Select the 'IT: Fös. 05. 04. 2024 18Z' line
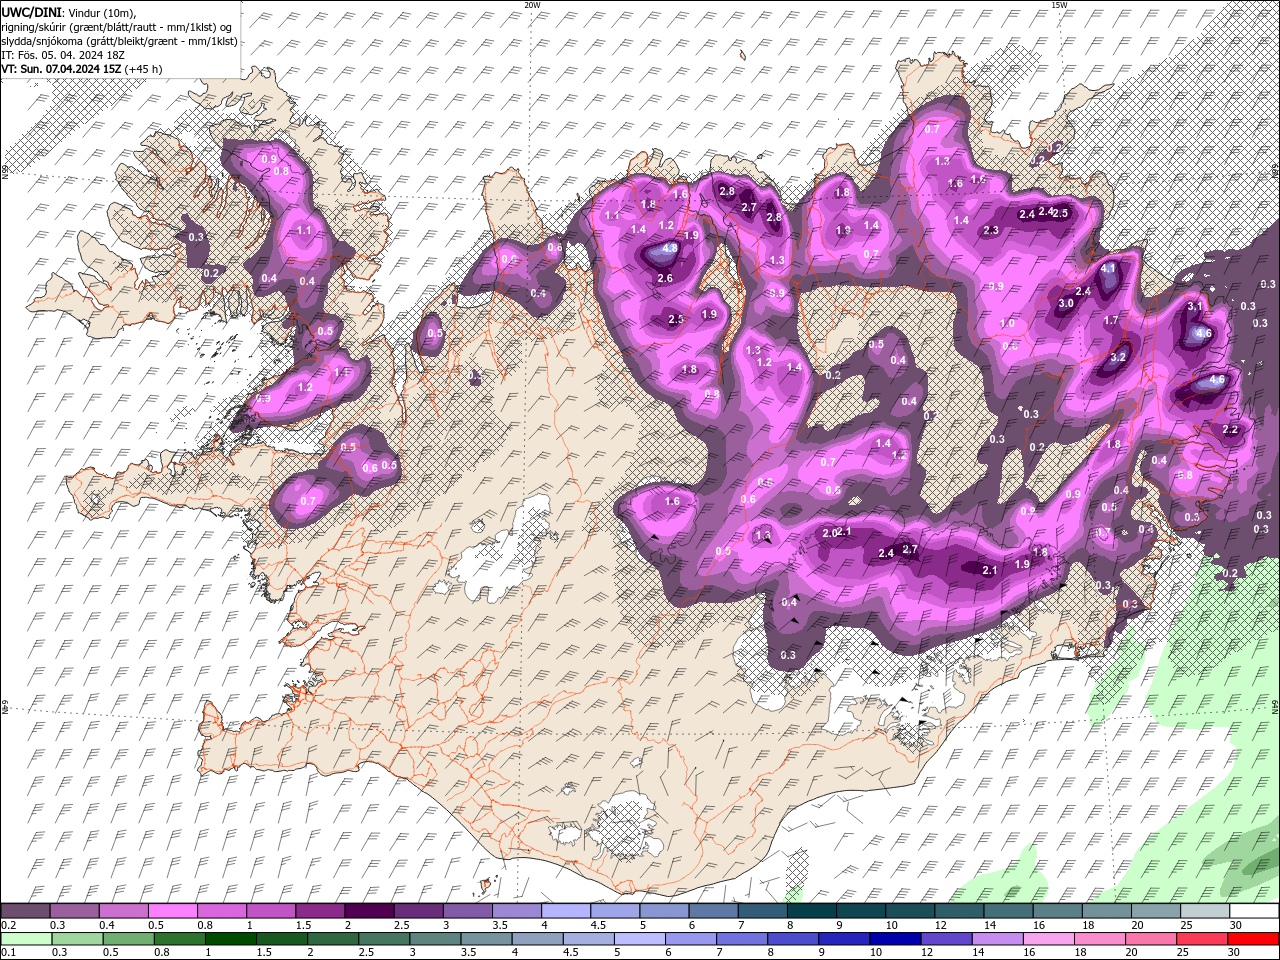1280x960 pixels. coord(63,55)
